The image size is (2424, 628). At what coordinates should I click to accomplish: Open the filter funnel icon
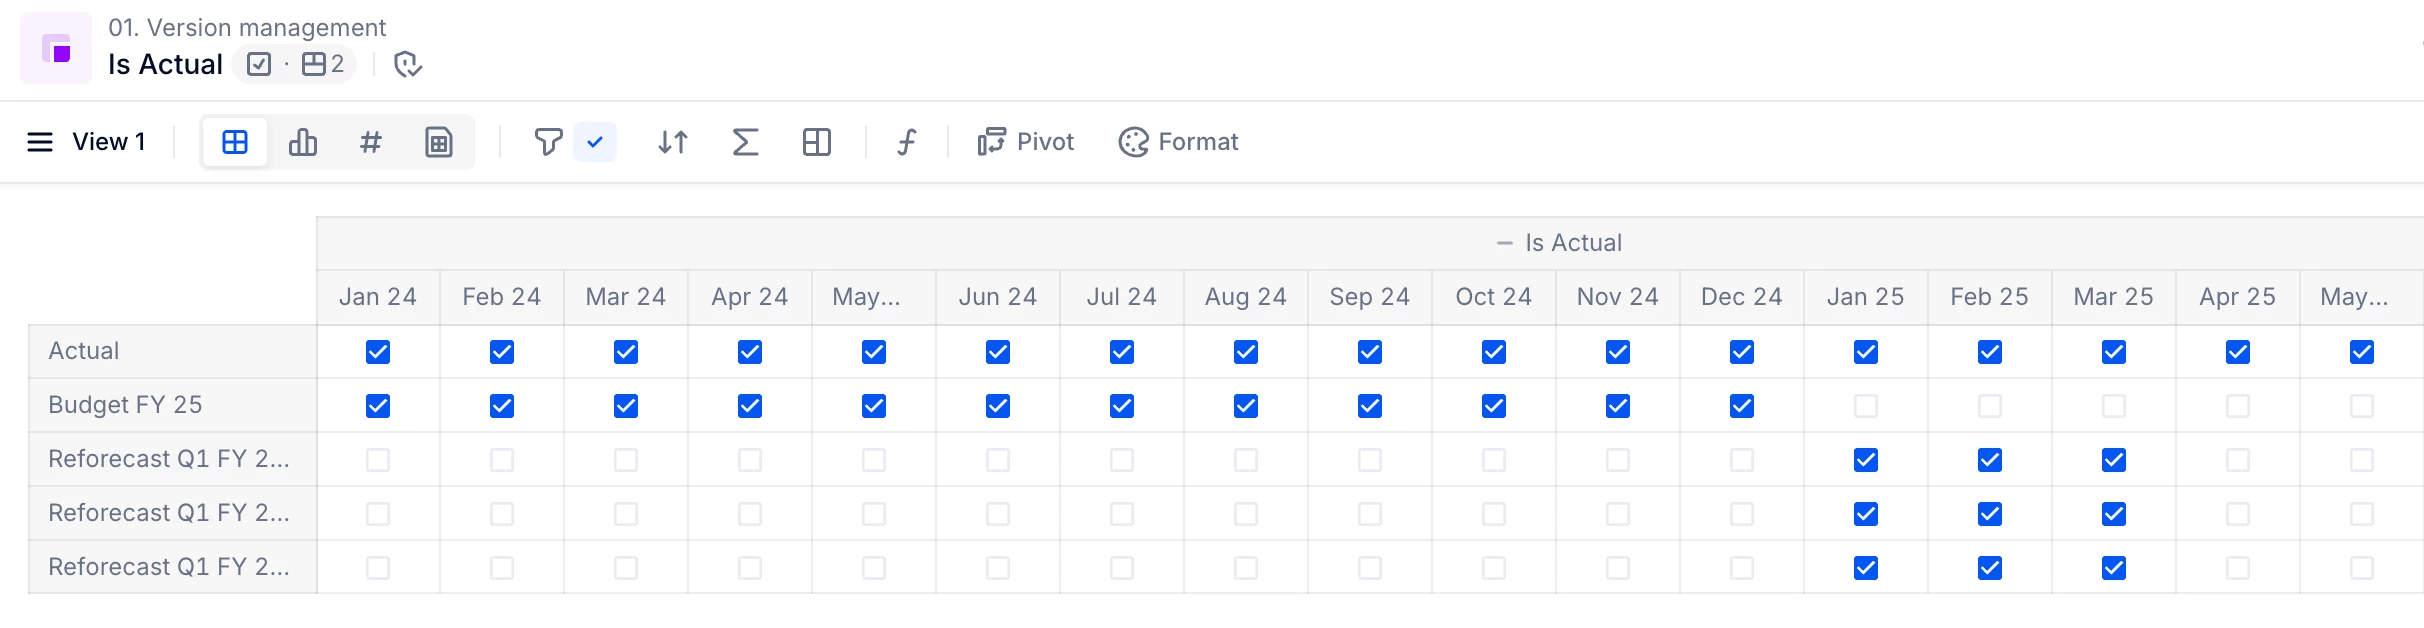coord(547,143)
